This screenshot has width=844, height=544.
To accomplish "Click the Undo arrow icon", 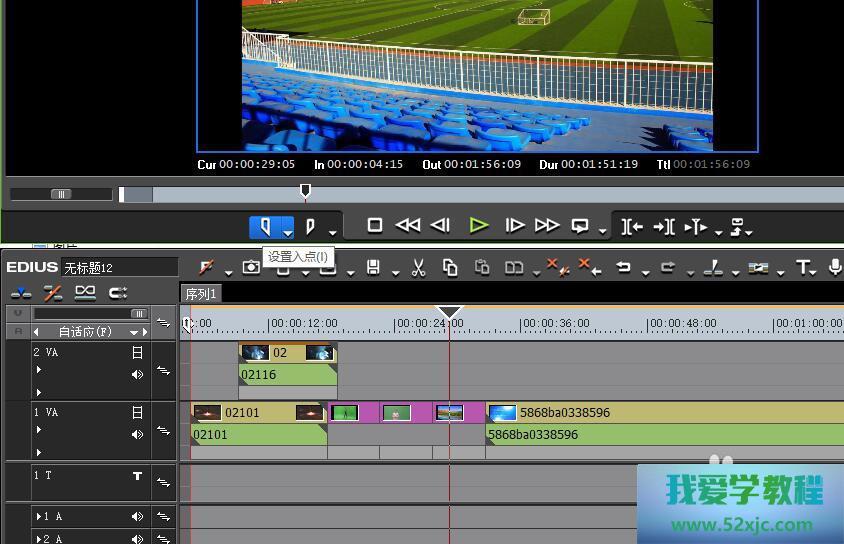I will (623, 268).
